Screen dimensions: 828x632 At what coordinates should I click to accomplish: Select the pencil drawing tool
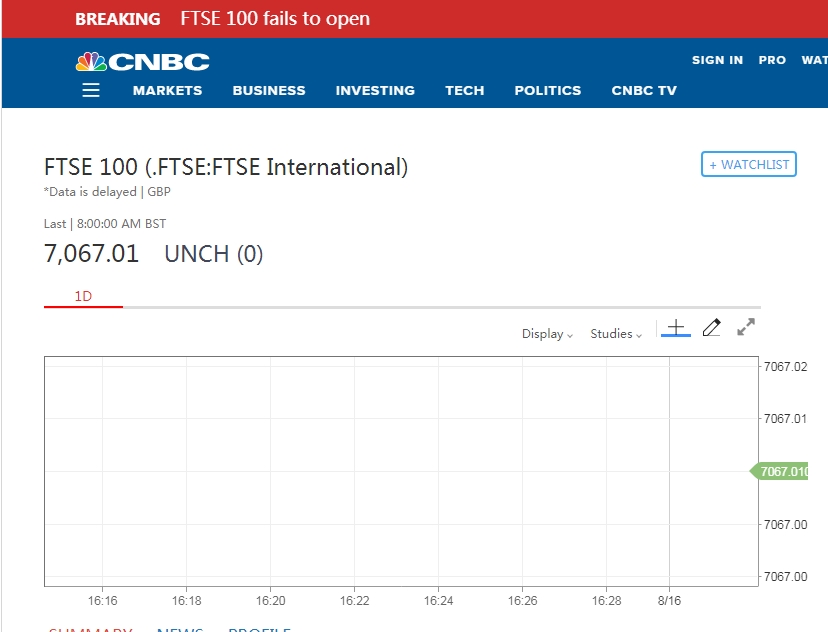point(711,328)
